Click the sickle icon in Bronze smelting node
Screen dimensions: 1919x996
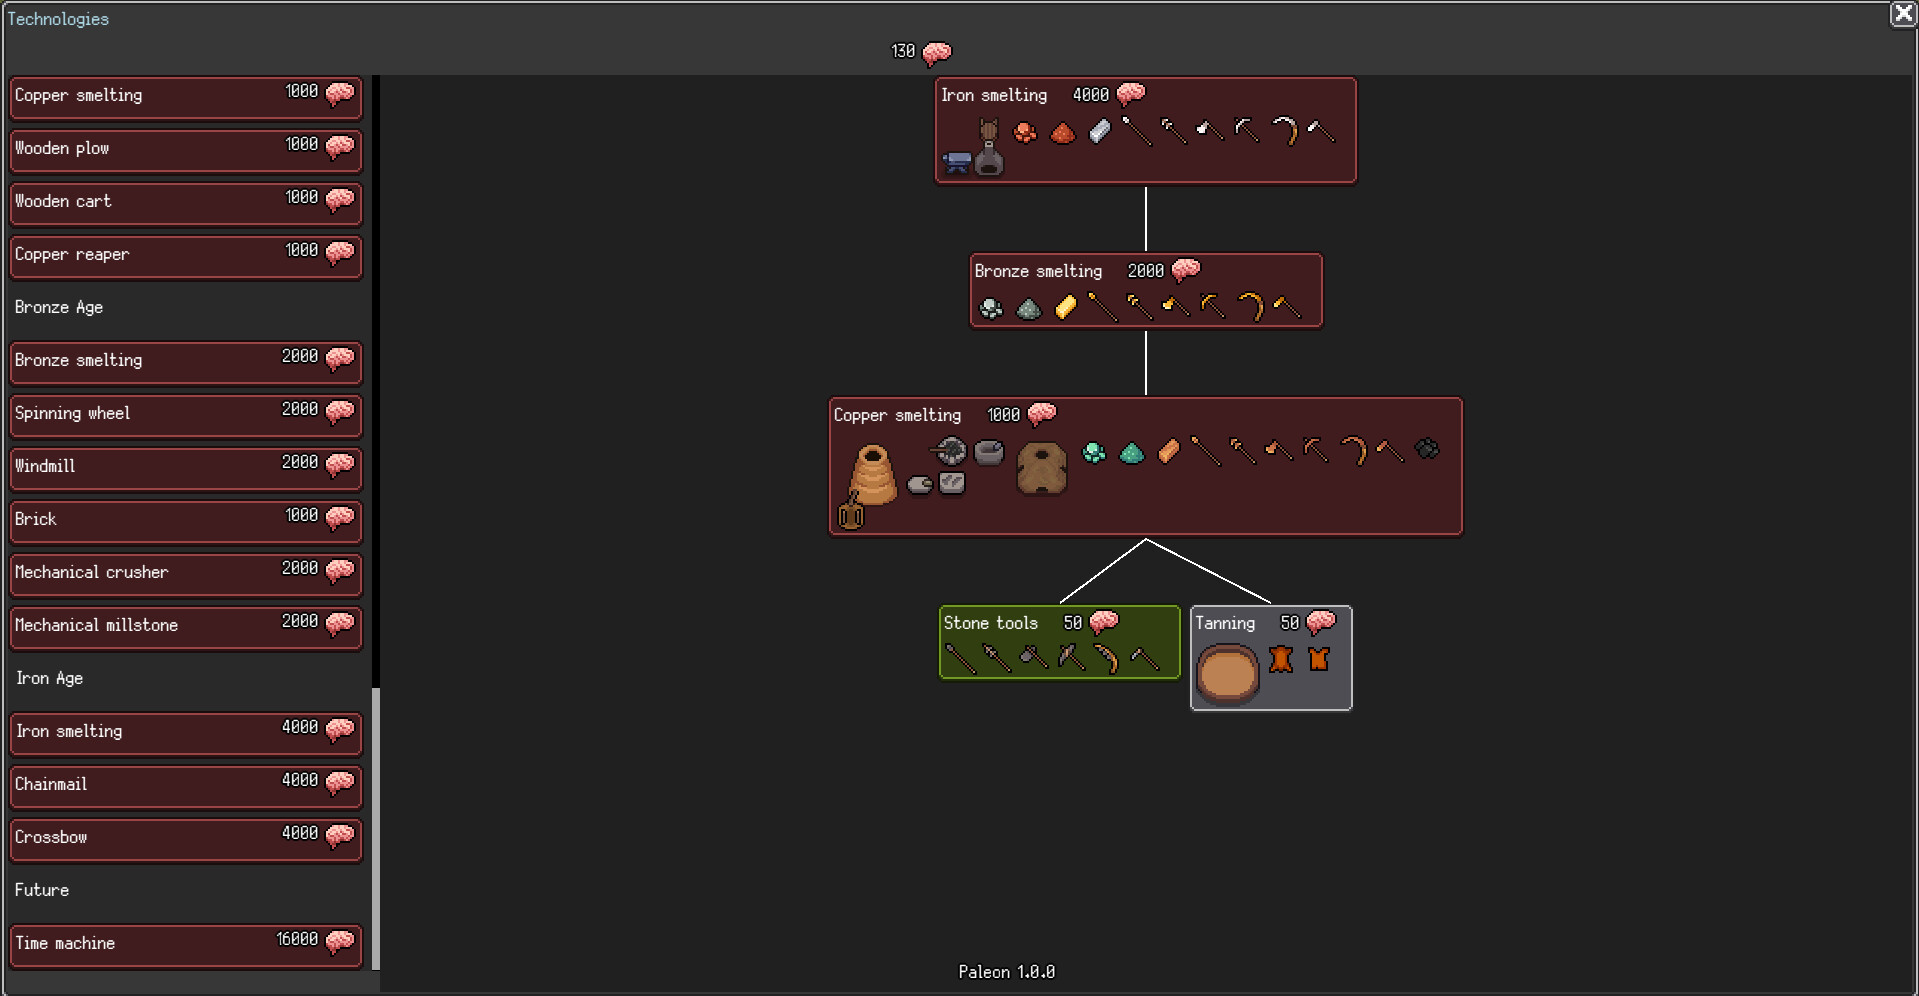(1249, 308)
